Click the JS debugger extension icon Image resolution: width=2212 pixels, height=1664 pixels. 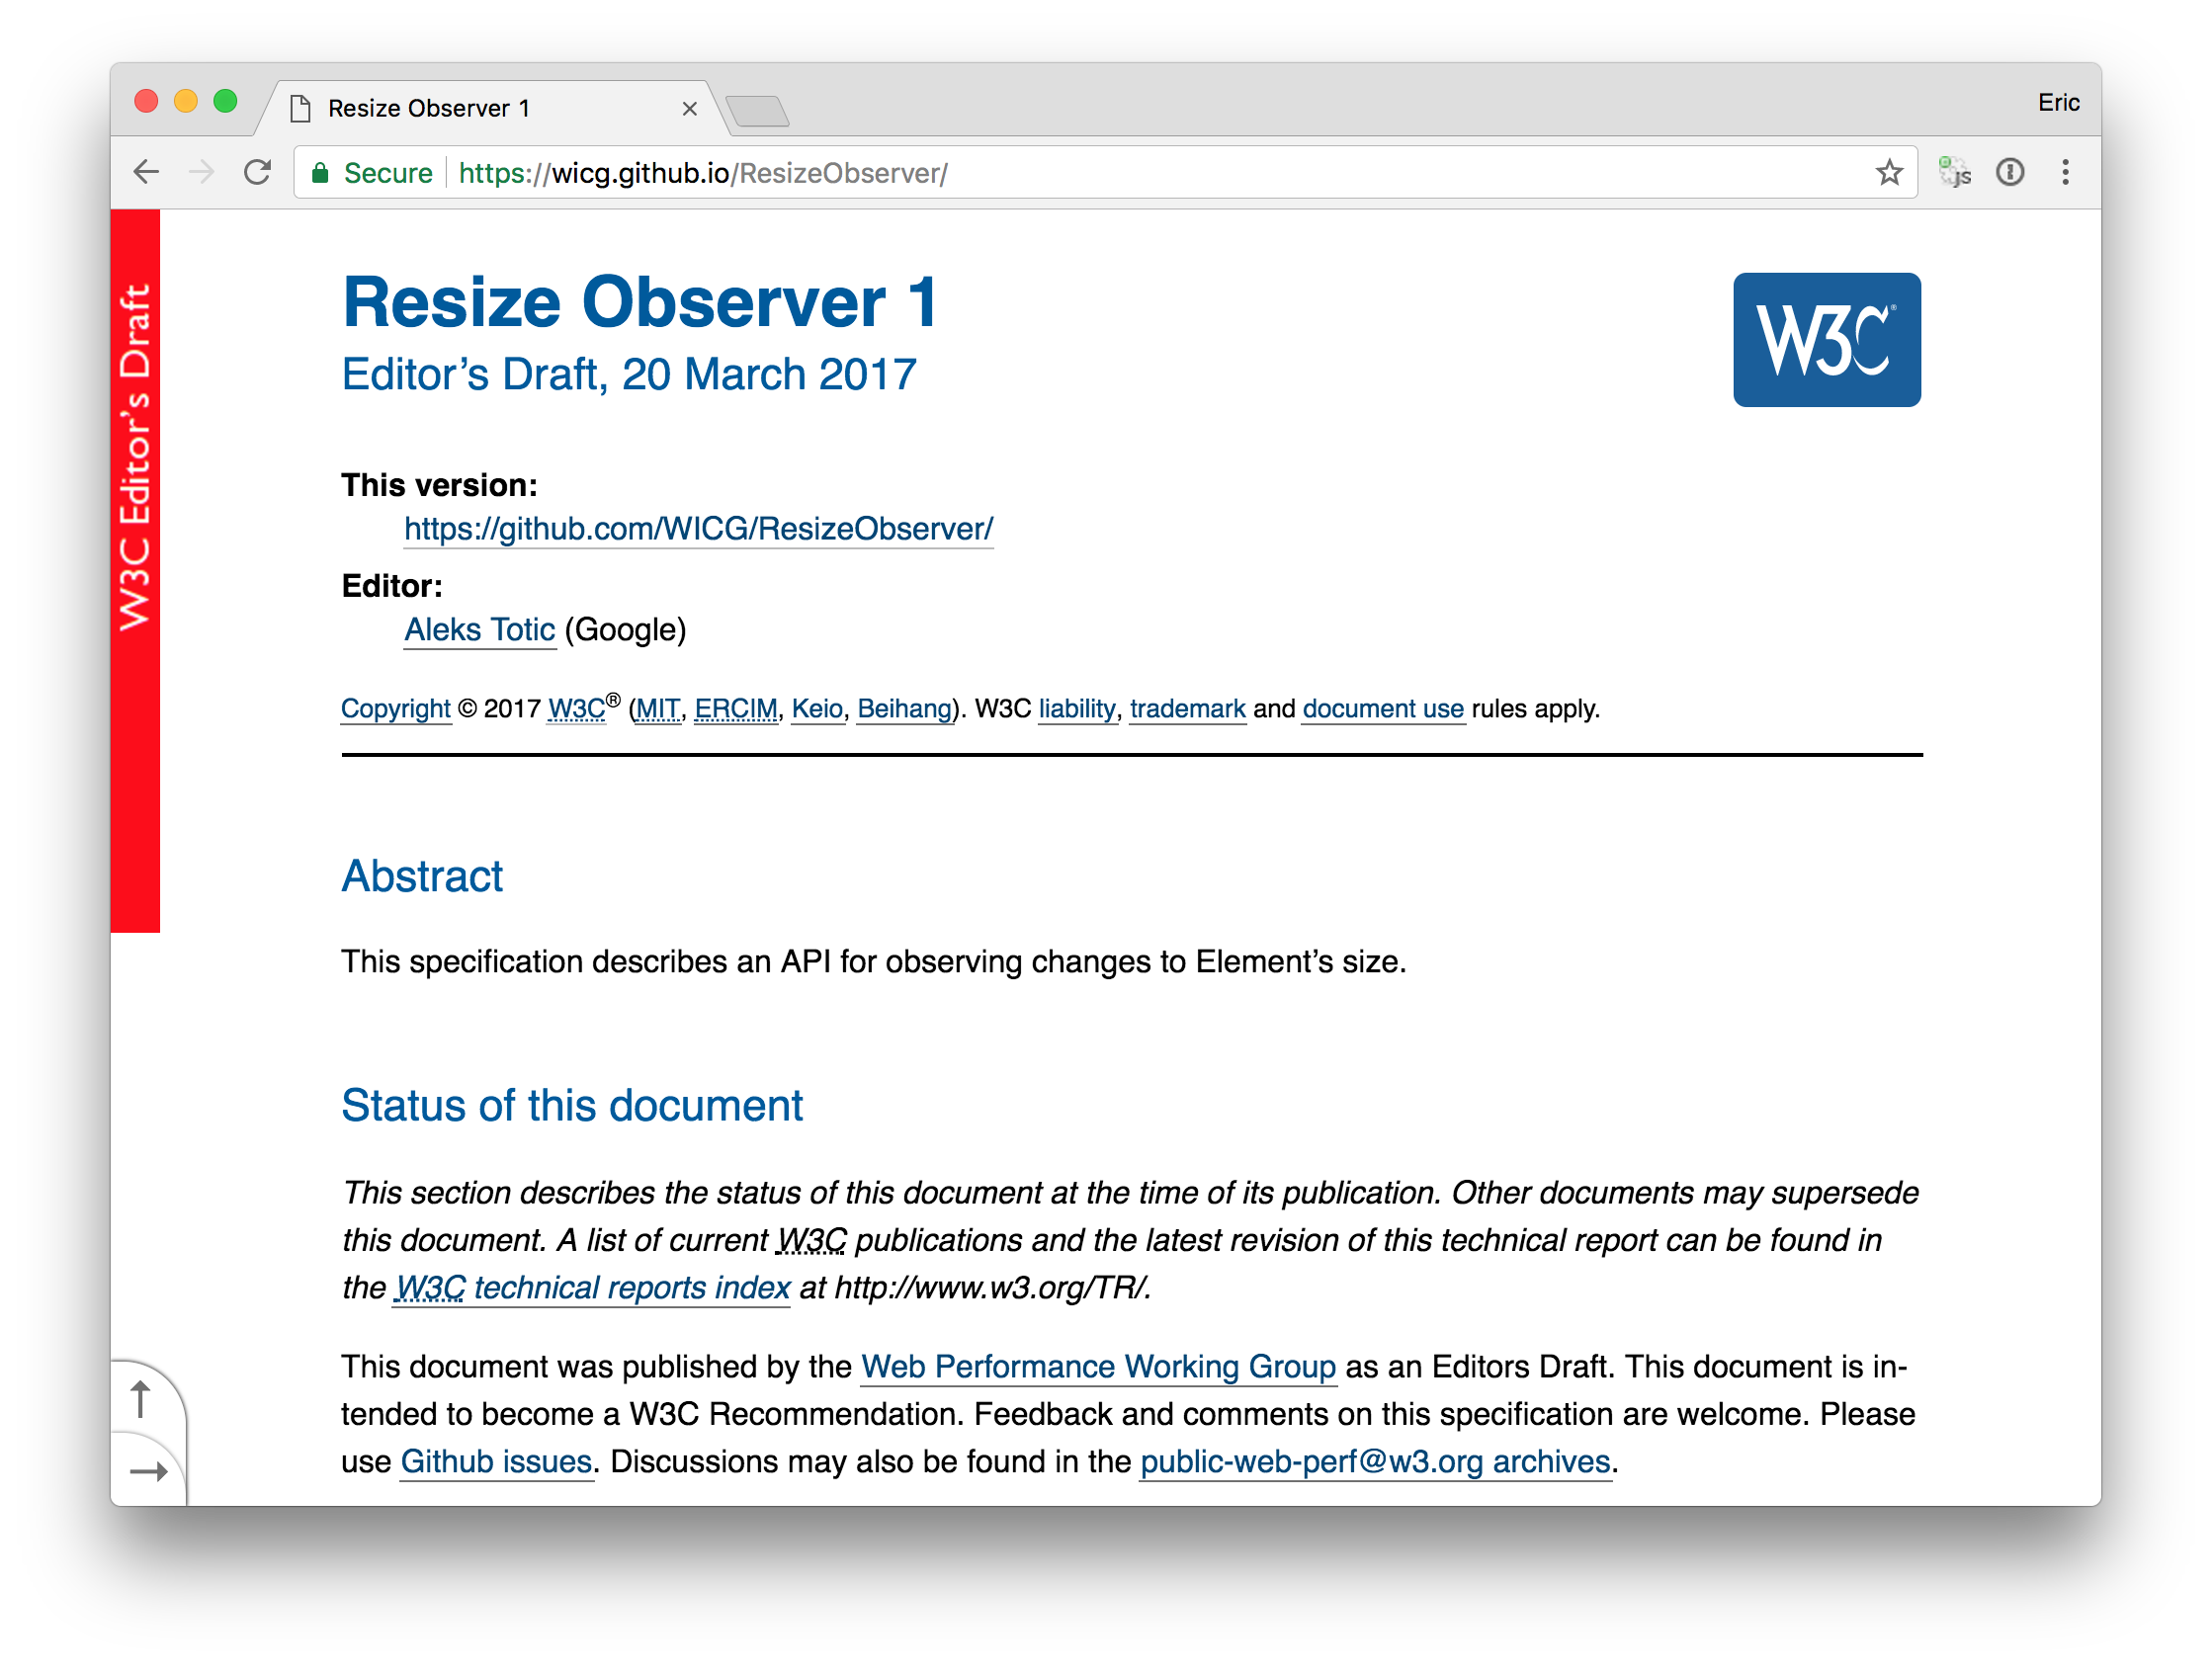tap(1955, 173)
